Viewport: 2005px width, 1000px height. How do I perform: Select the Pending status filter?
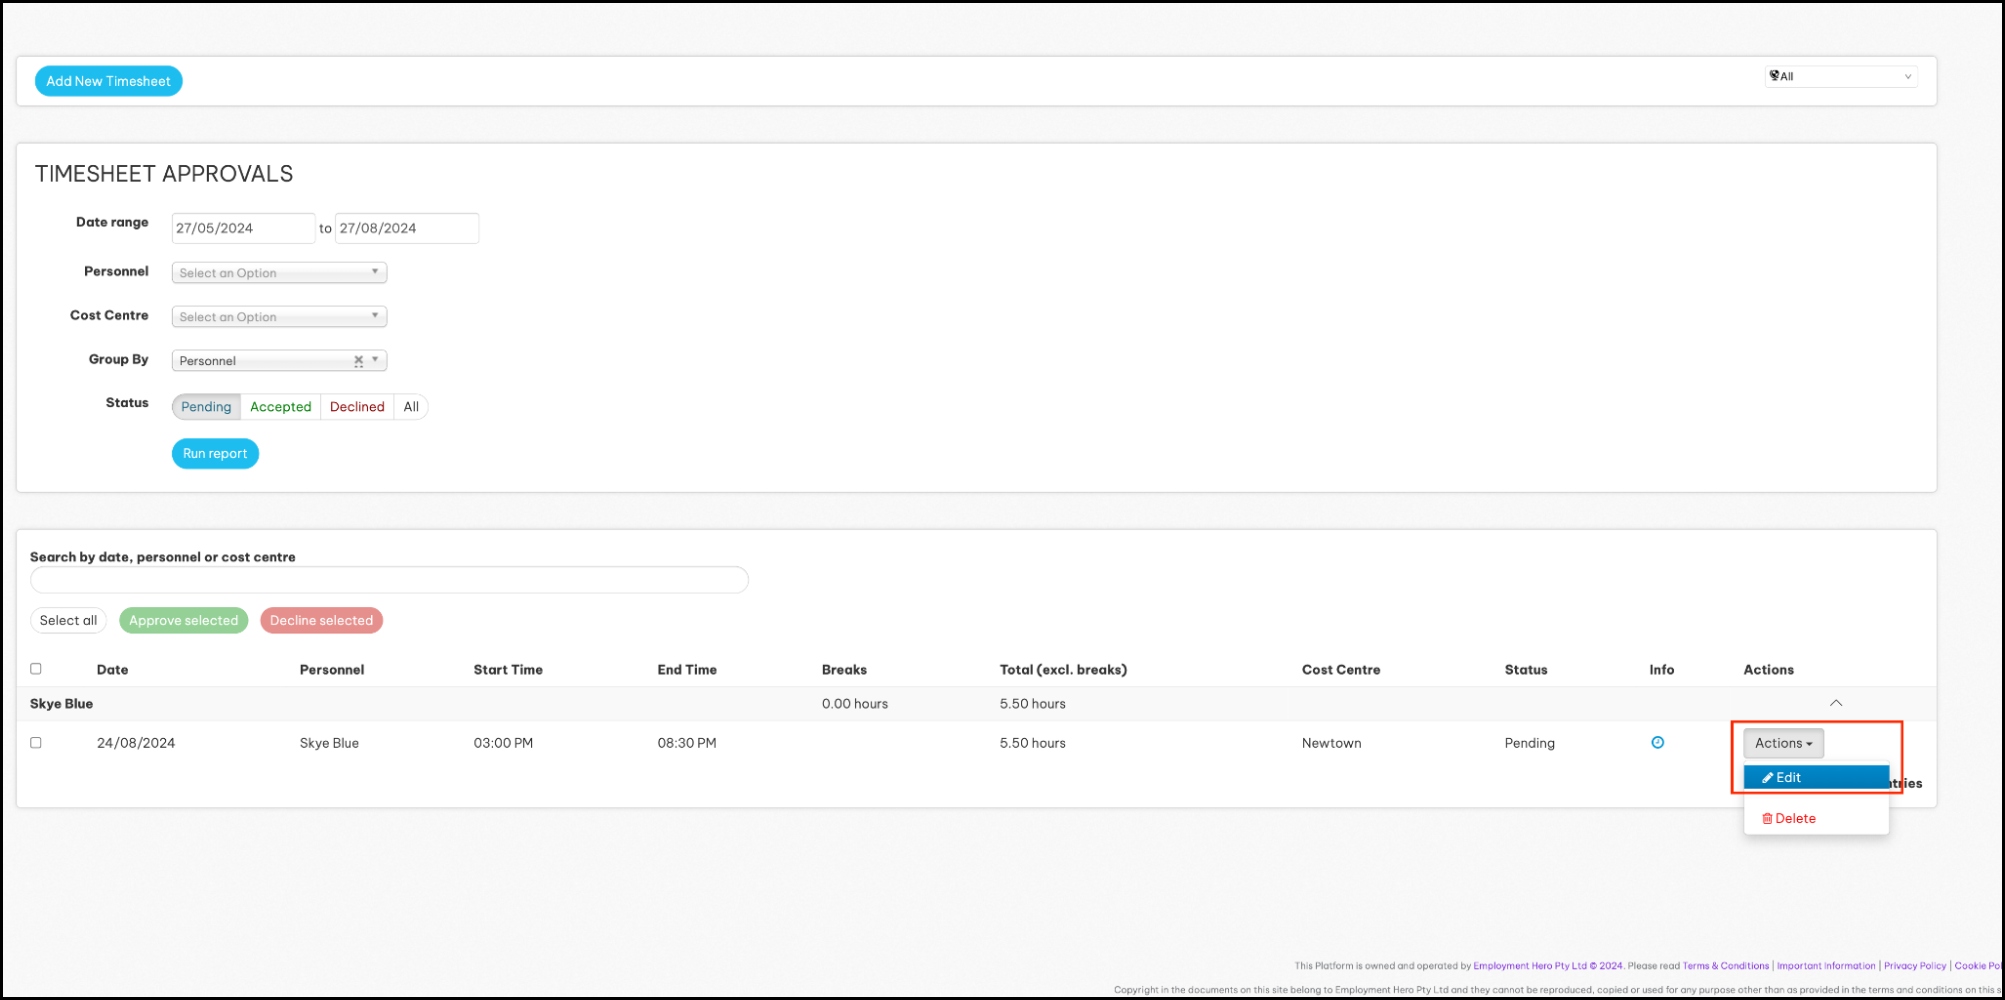pos(206,407)
